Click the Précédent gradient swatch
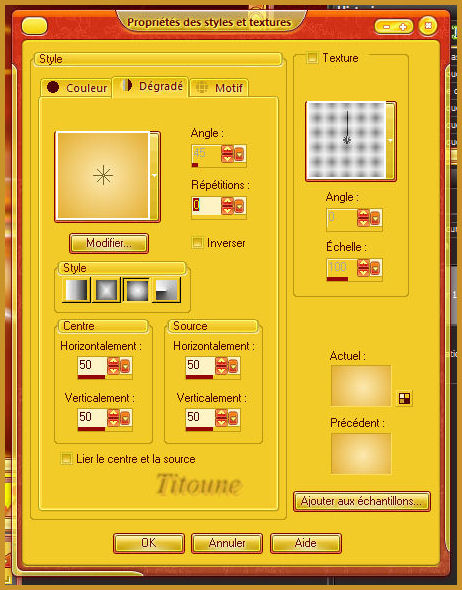 pyautogui.click(x=361, y=453)
